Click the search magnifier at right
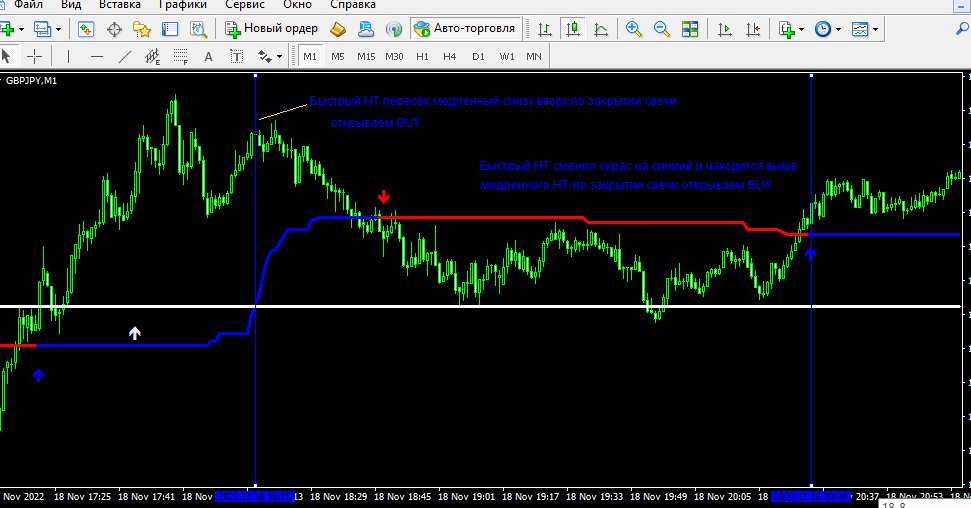Image resolution: width=971 pixels, height=508 pixels. pos(962,28)
